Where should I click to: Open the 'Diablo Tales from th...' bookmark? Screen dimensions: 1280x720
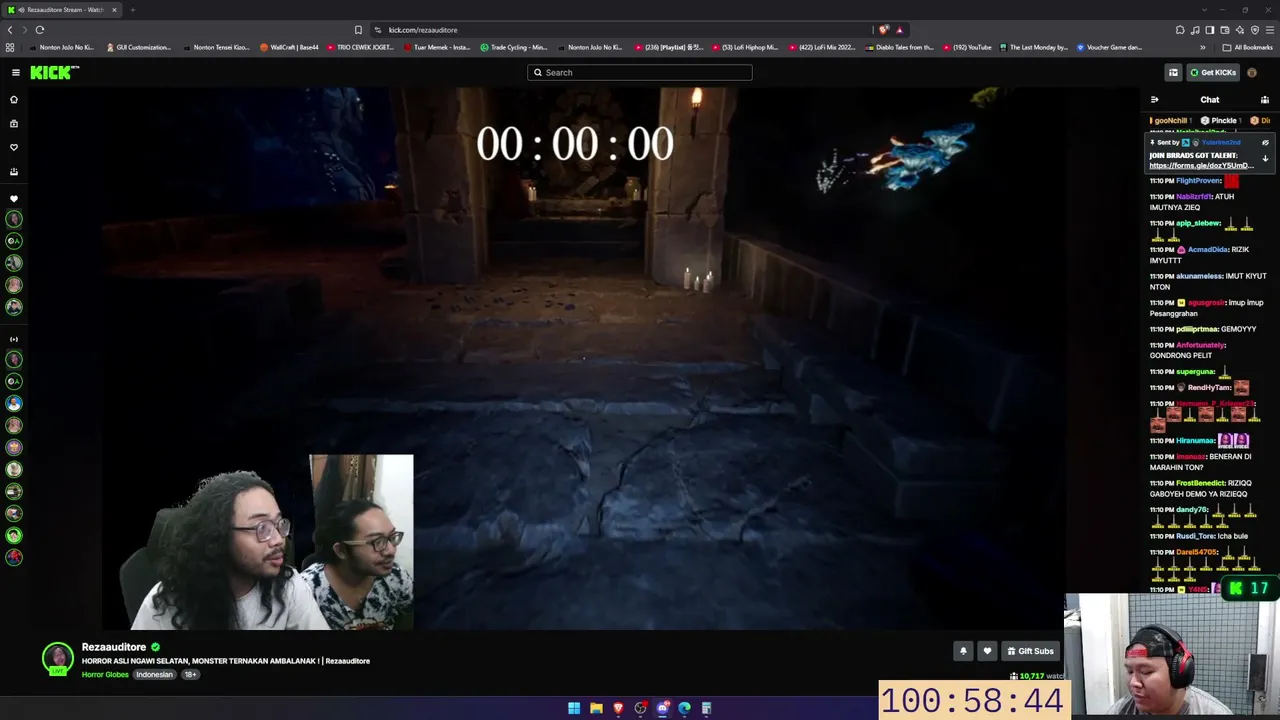point(899,47)
